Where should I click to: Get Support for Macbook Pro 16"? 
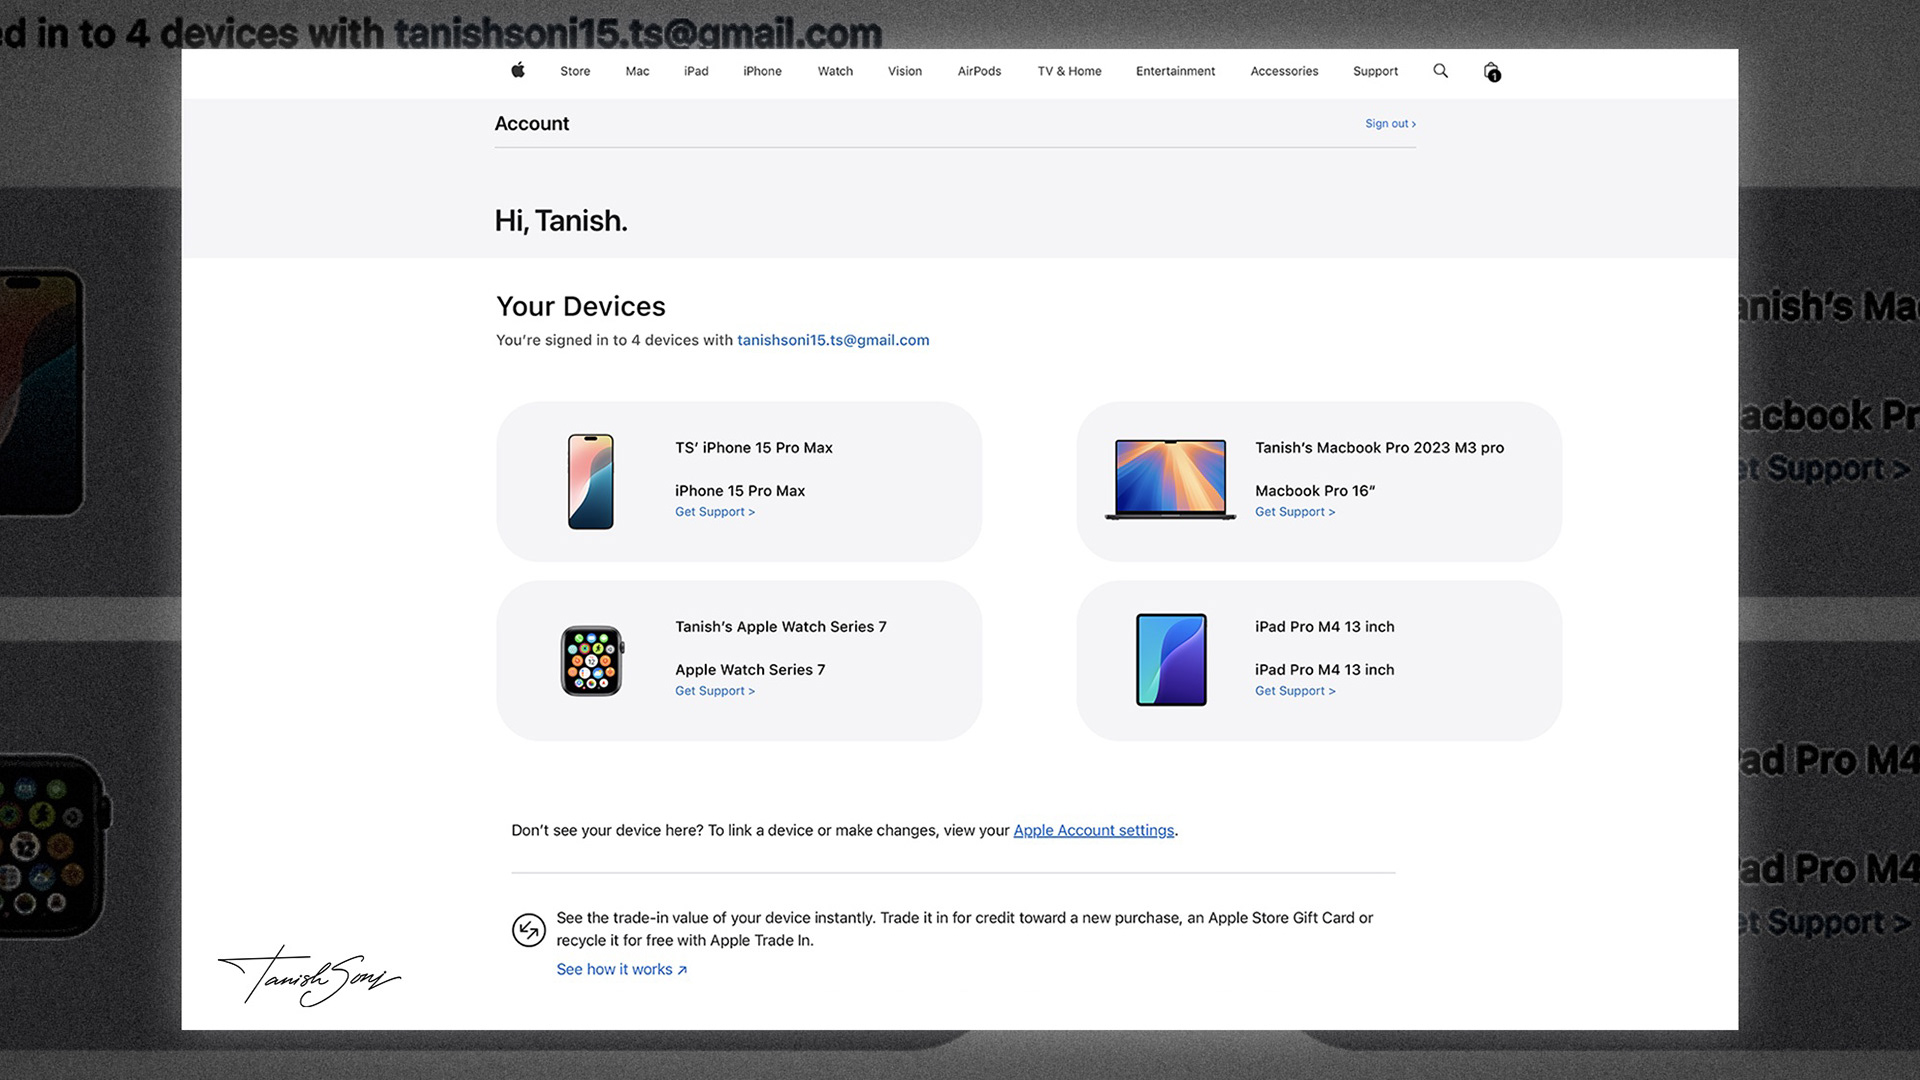click(1294, 512)
